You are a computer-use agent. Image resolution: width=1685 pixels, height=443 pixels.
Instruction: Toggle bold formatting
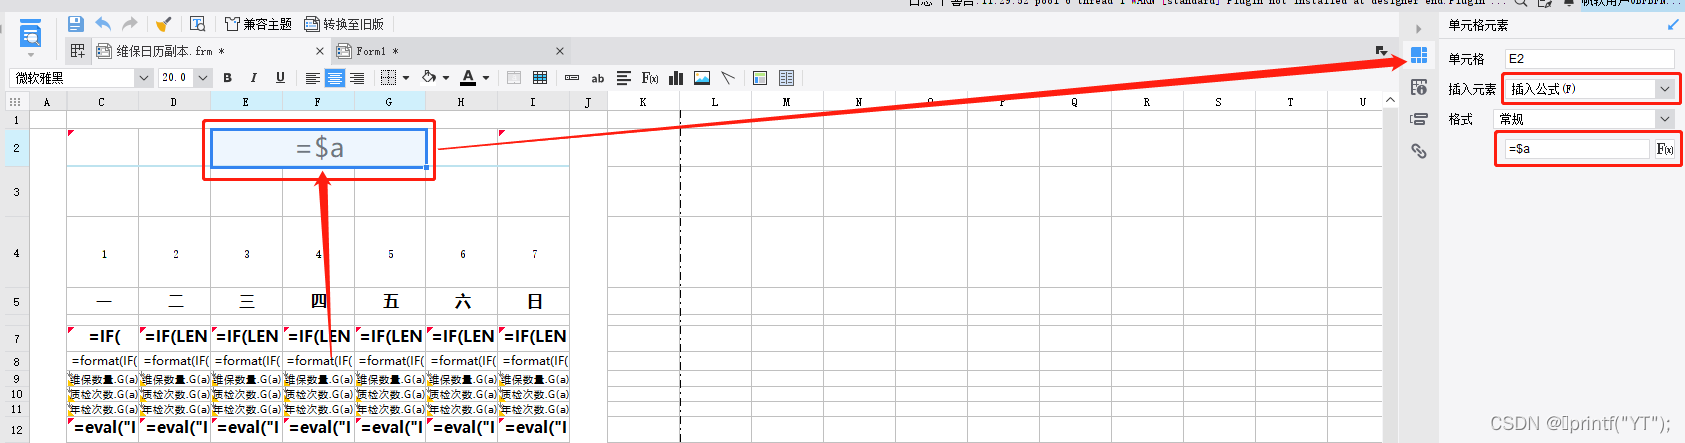coord(227,78)
